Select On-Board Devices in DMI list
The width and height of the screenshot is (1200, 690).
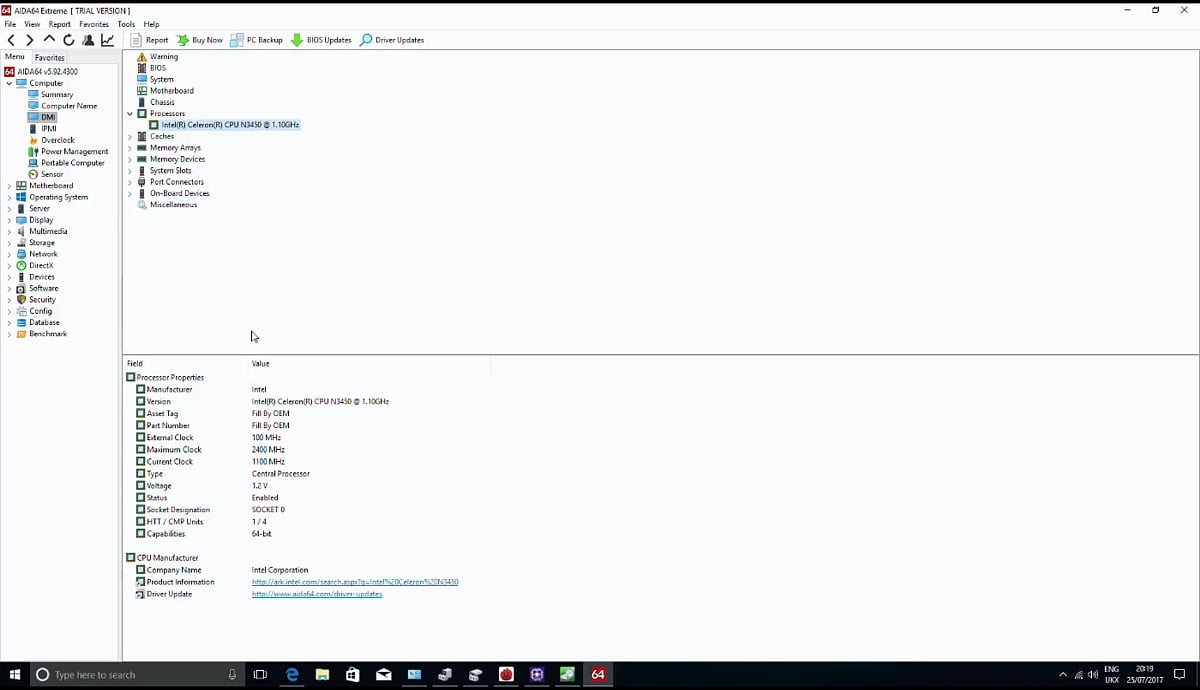coord(179,194)
